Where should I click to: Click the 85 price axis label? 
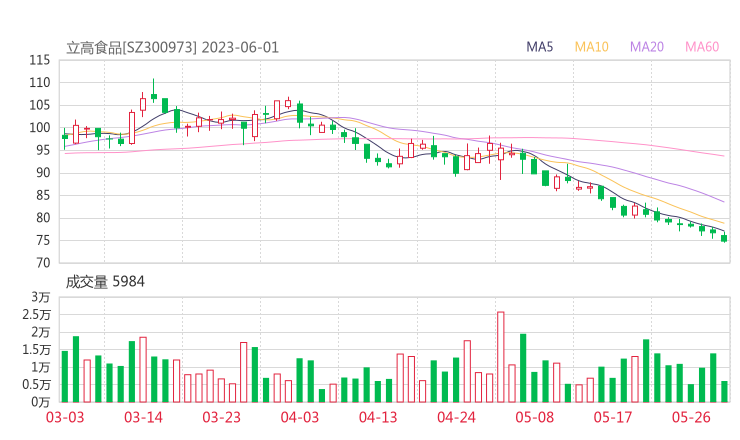point(43,195)
